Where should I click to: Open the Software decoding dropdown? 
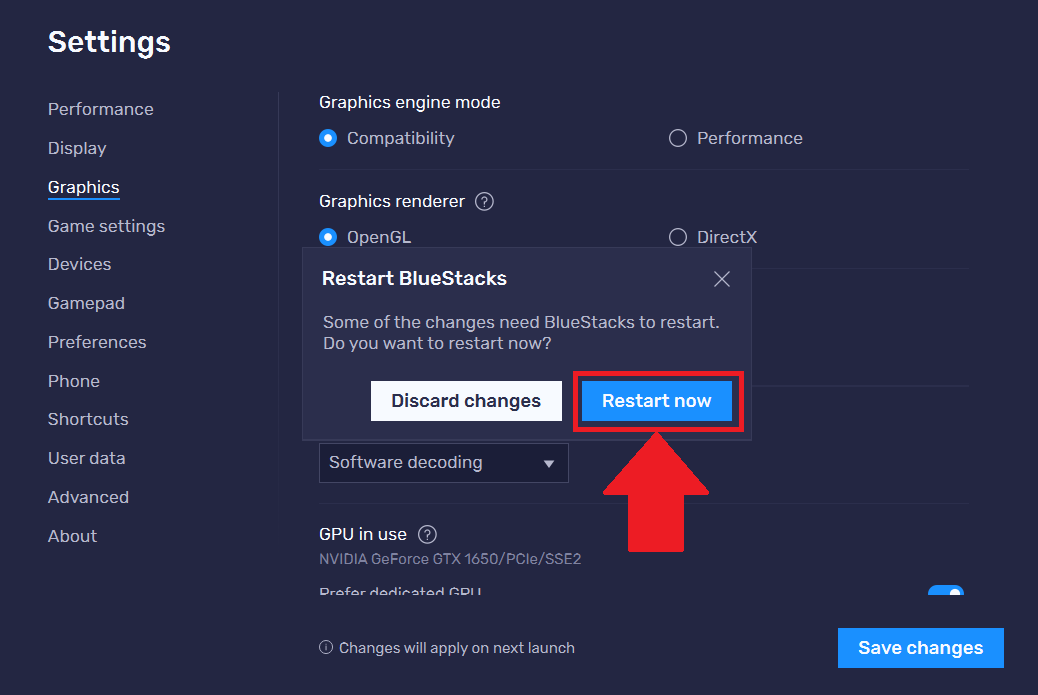[443, 462]
